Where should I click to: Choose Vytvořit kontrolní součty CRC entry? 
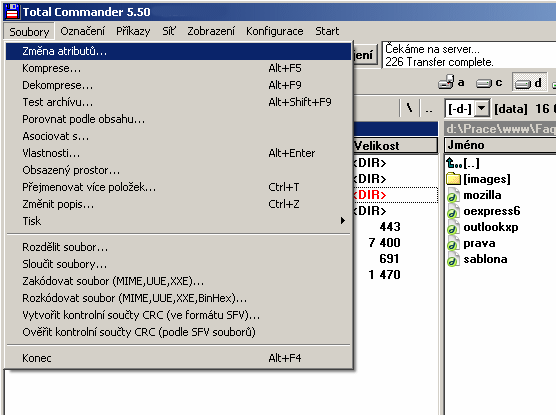coord(178,315)
